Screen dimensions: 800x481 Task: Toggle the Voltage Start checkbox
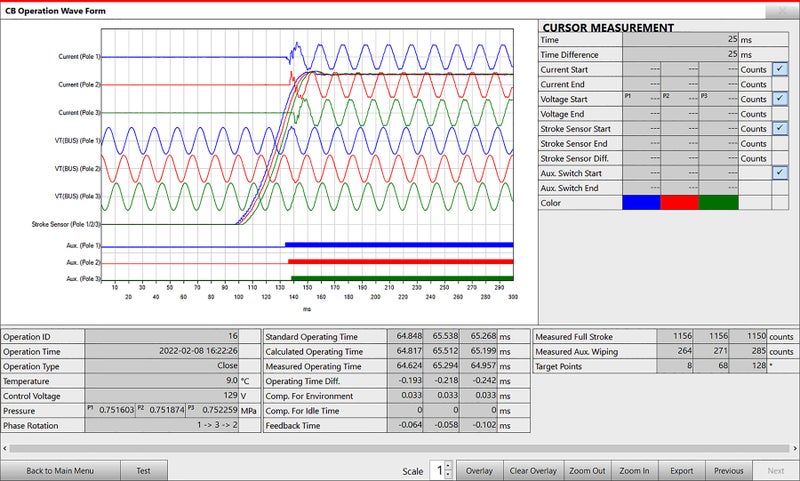pos(780,98)
